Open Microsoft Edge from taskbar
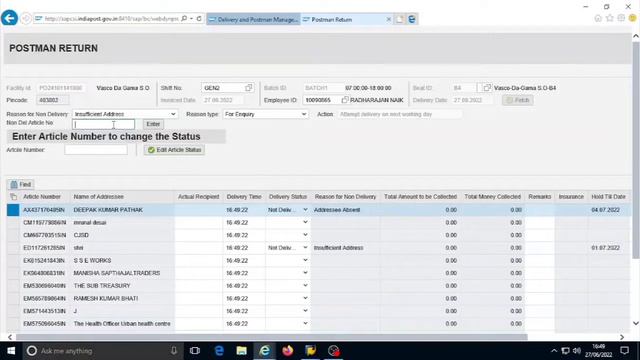Image resolution: width=640 pixels, height=360 pixels. (x=219, y=351)
